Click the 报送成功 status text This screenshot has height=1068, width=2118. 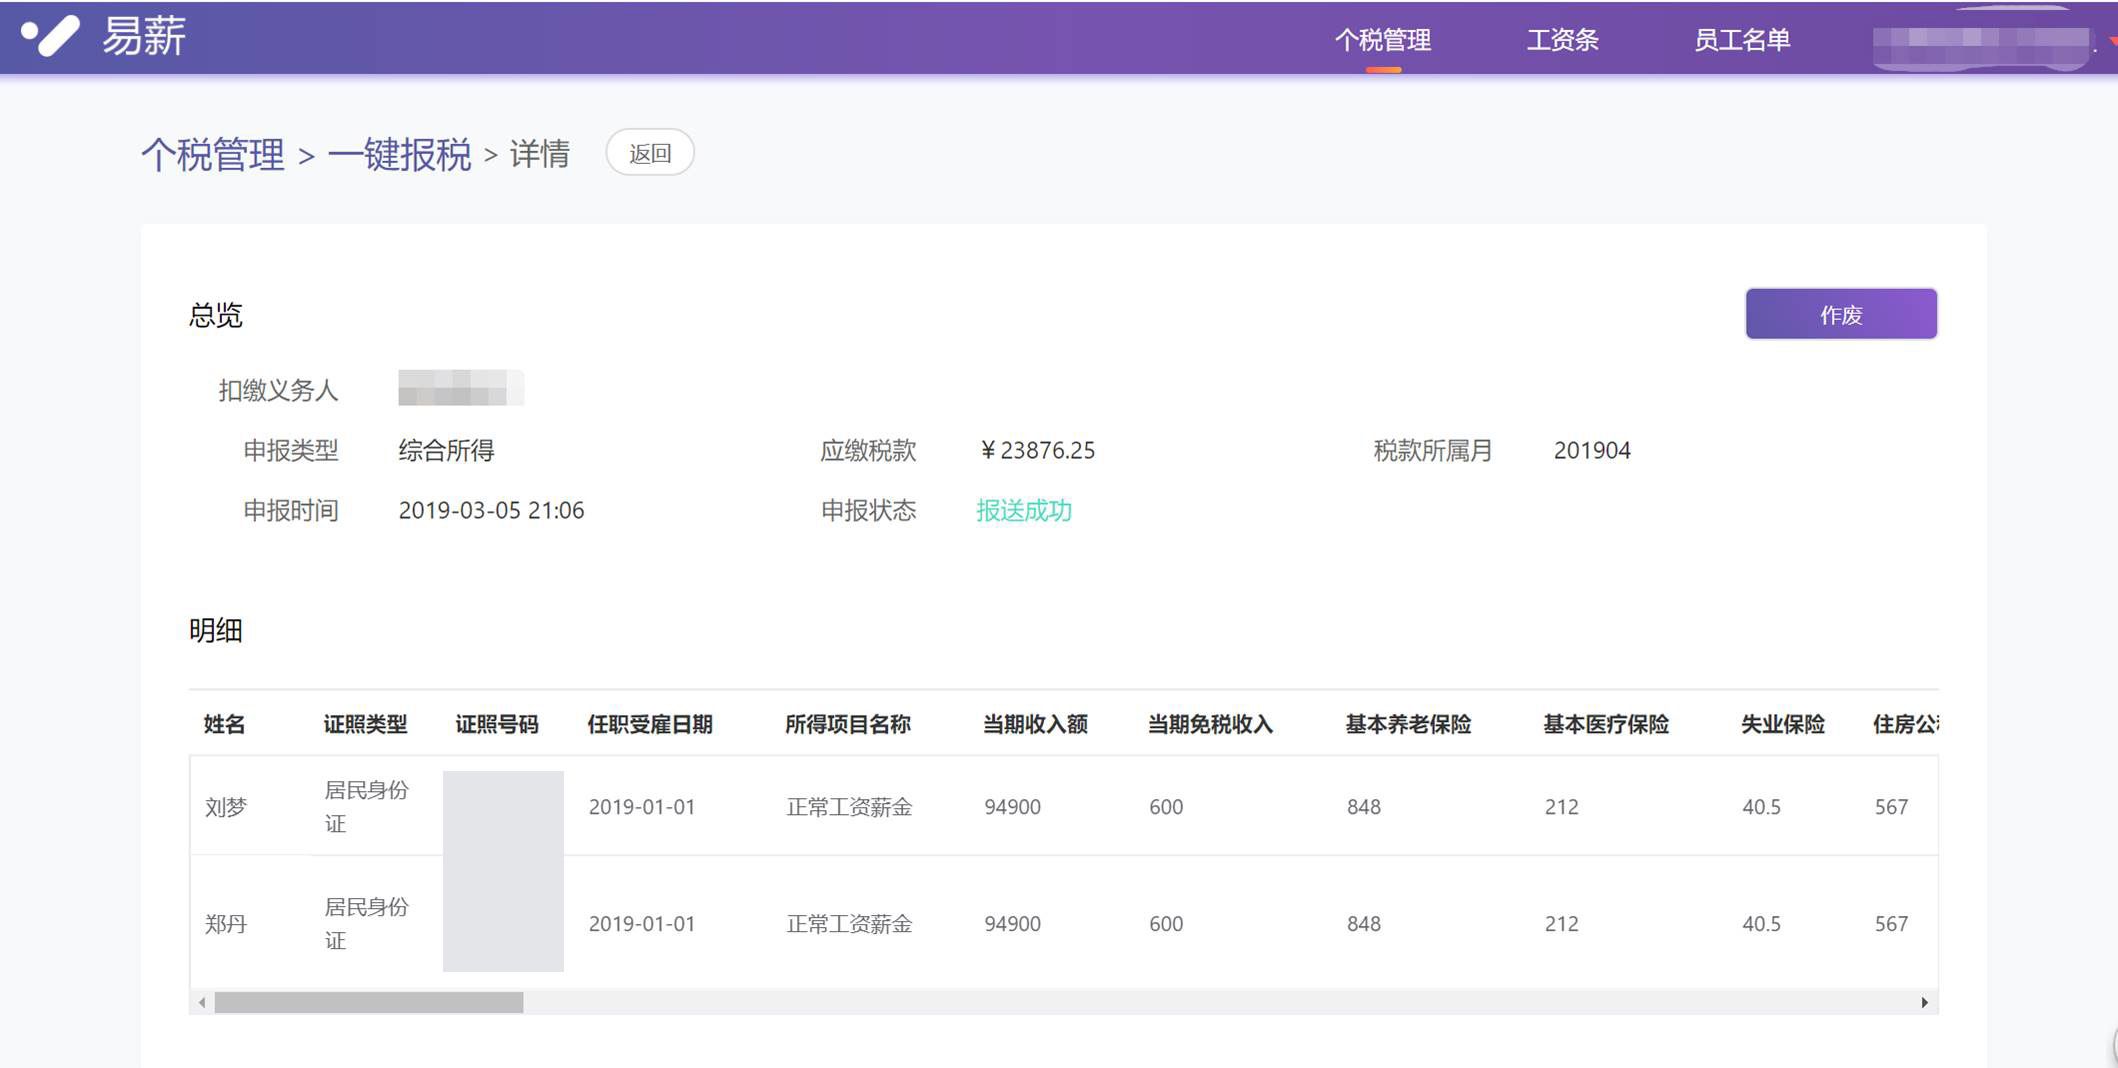(x=1024, y=511)
